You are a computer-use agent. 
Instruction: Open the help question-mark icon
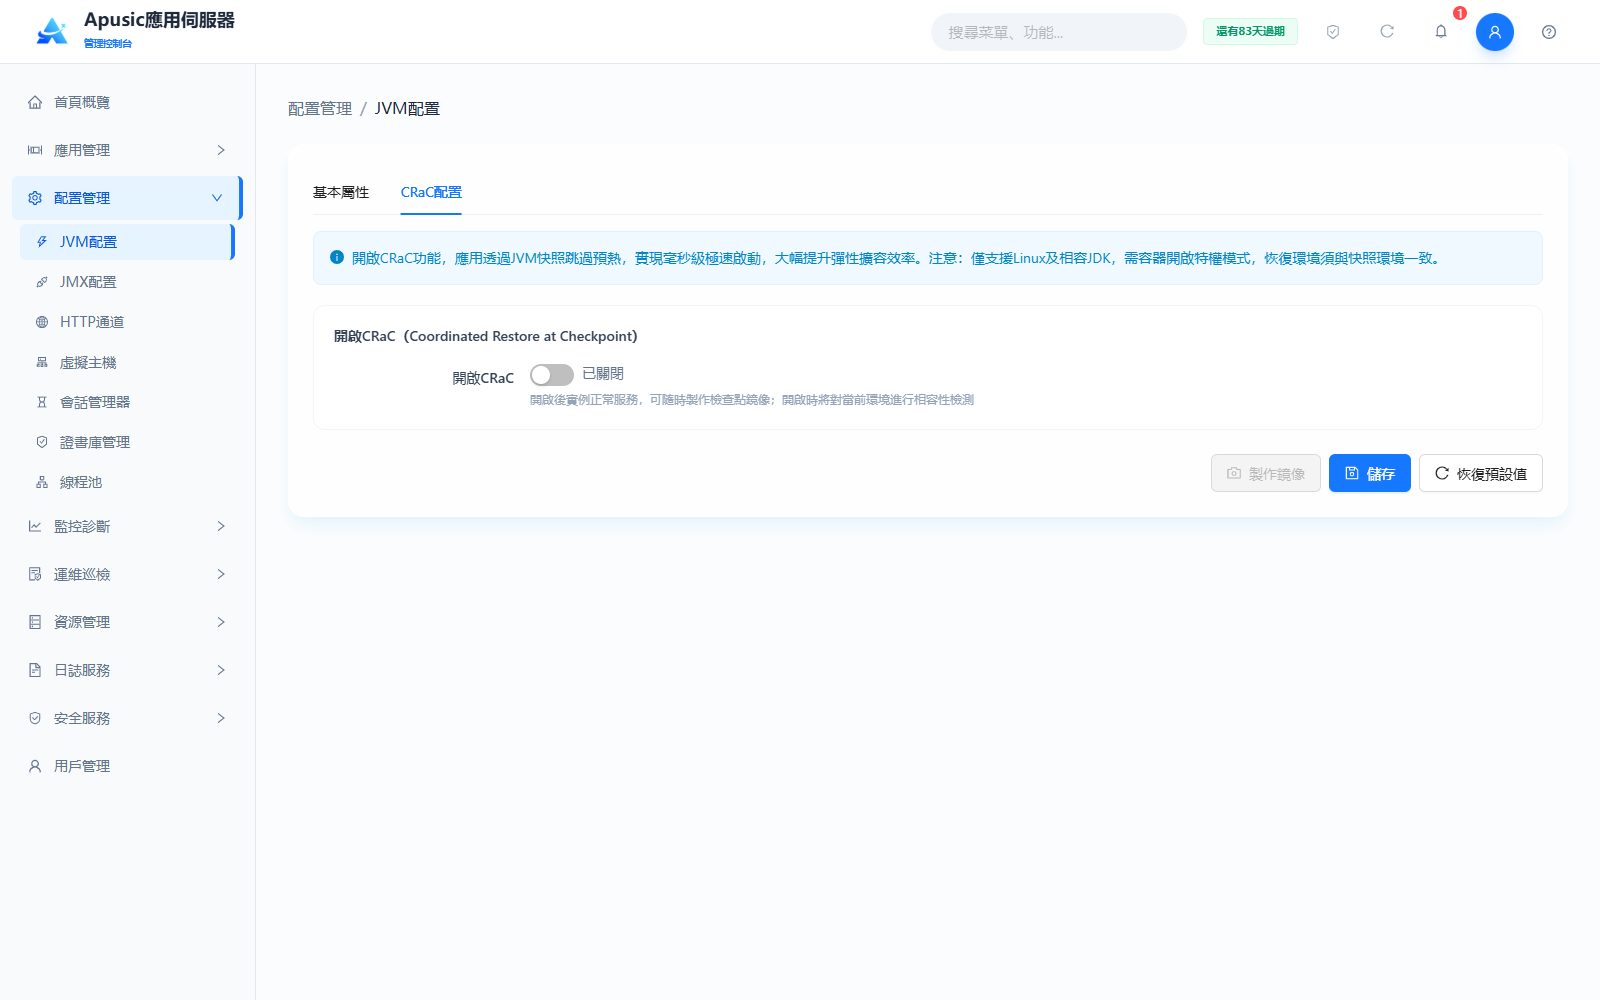click(x=1549, y=32)
